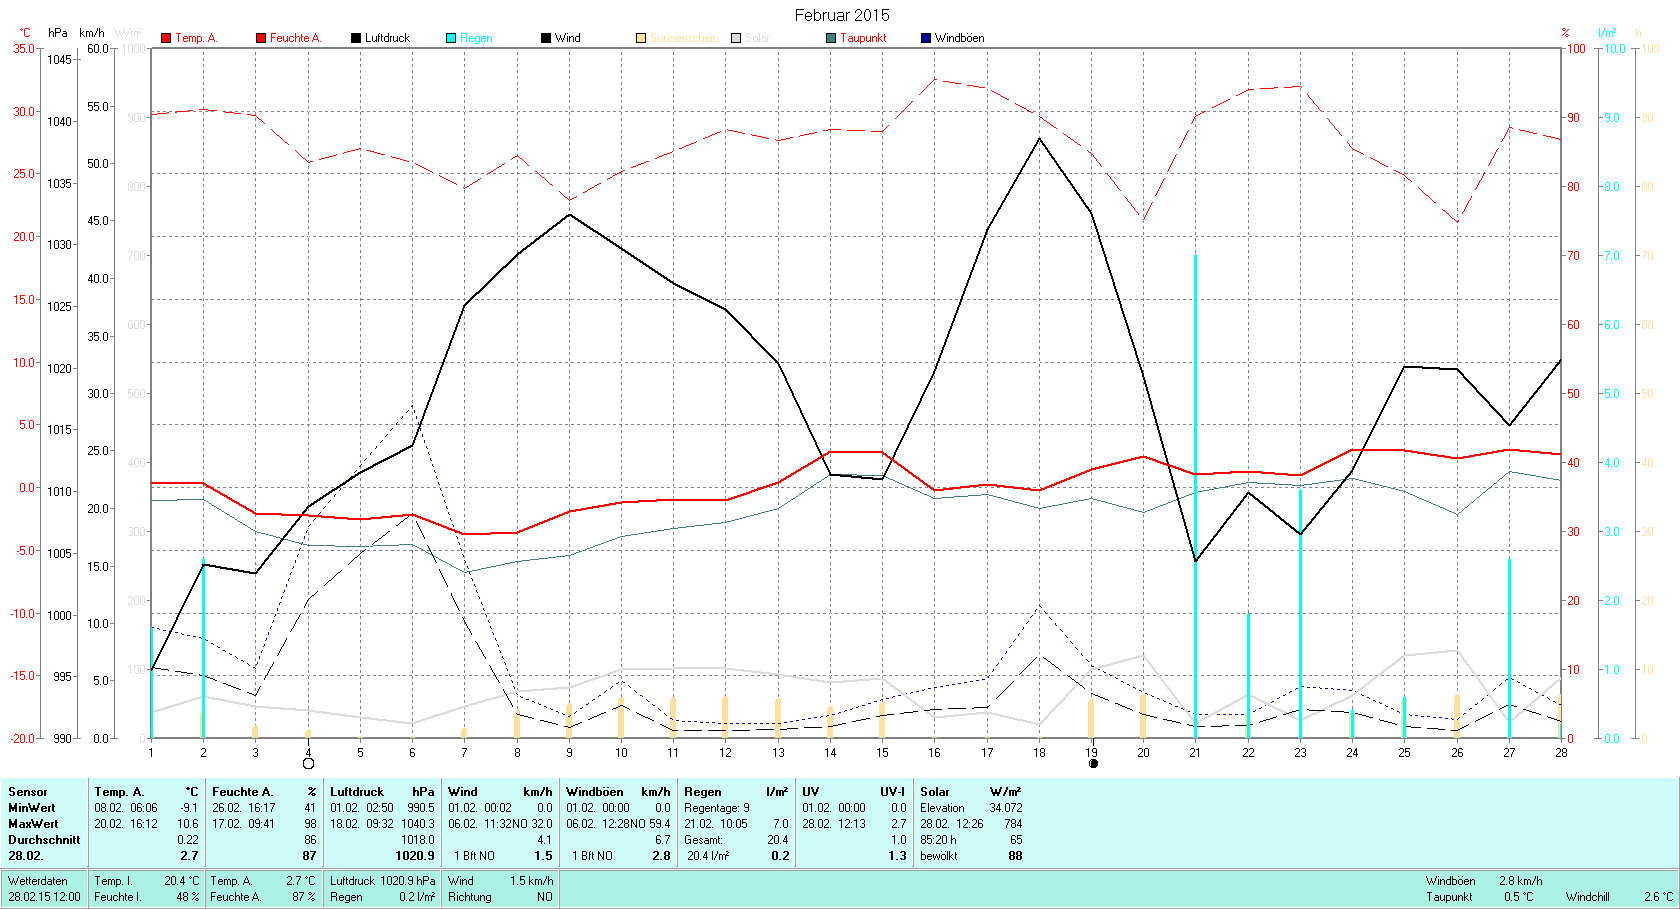Click the timestamp 28.02.15 12:00

(x=44, y=897)
